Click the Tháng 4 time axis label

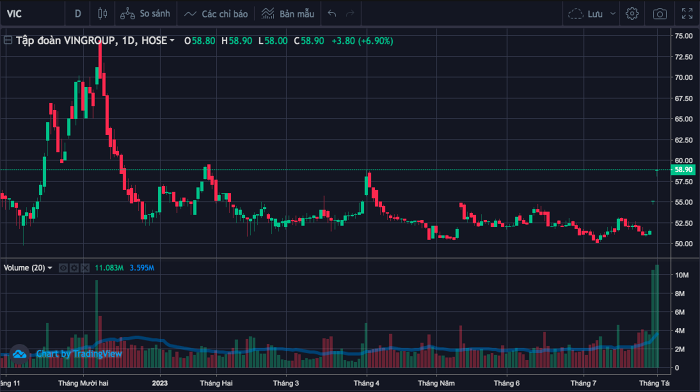click(x=367, y=383)
